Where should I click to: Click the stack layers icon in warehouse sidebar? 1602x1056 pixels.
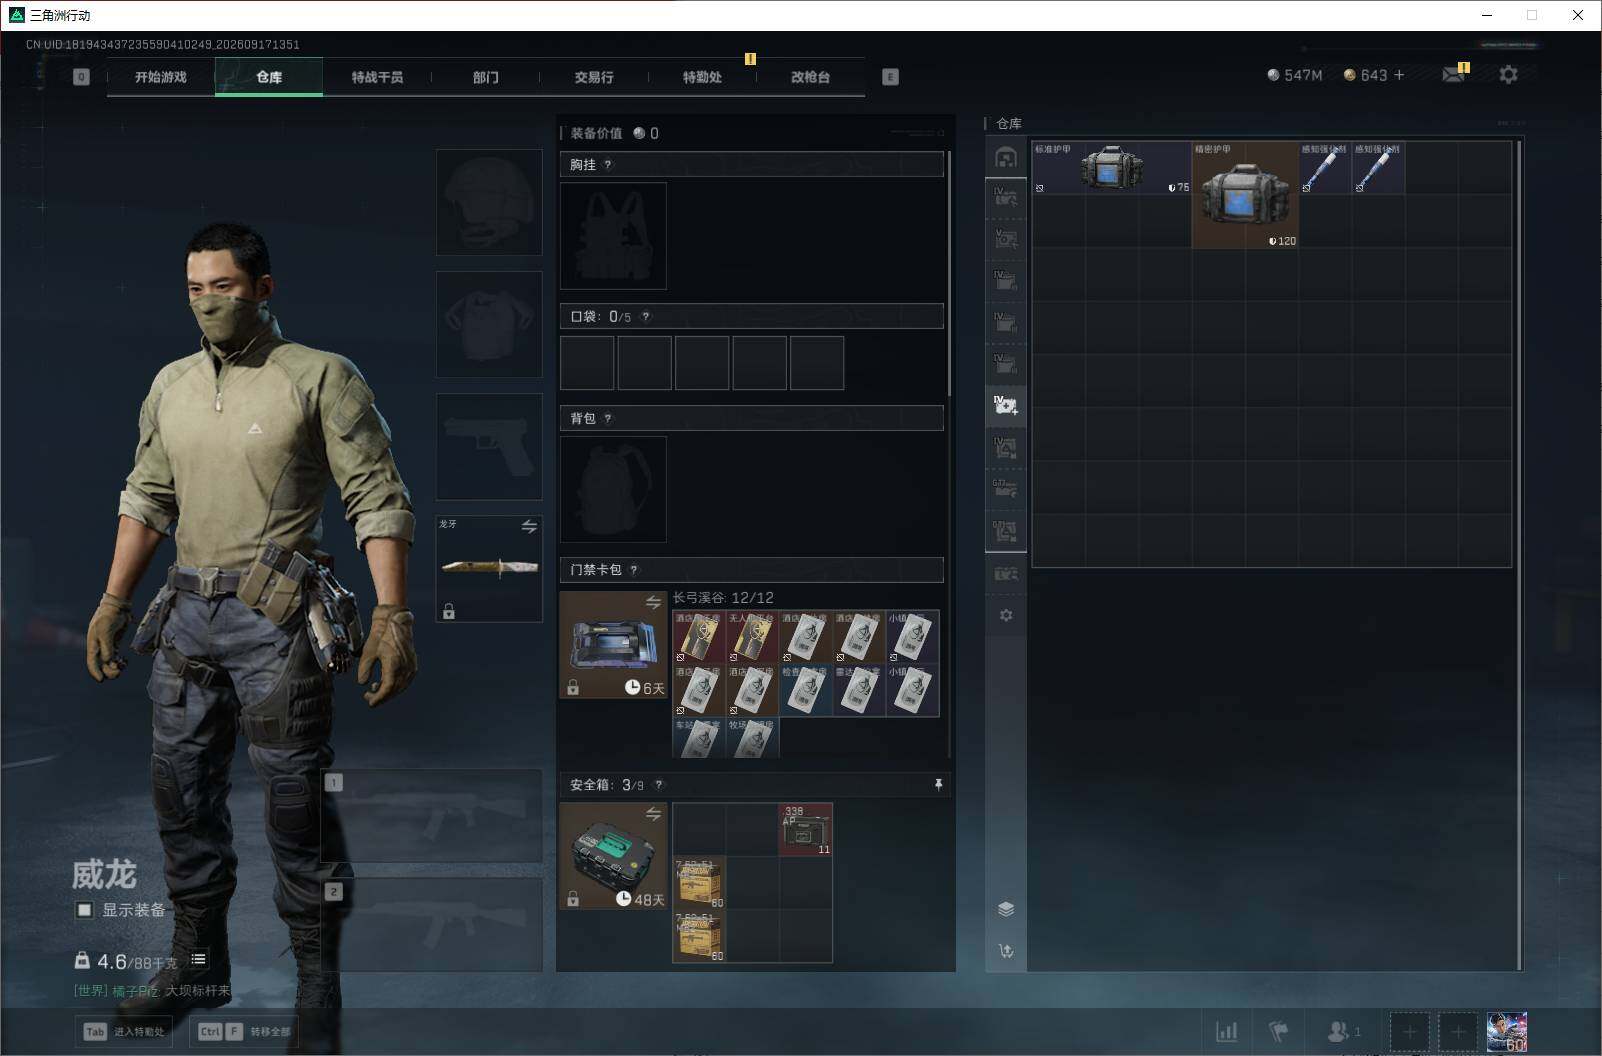[1006, 909]
